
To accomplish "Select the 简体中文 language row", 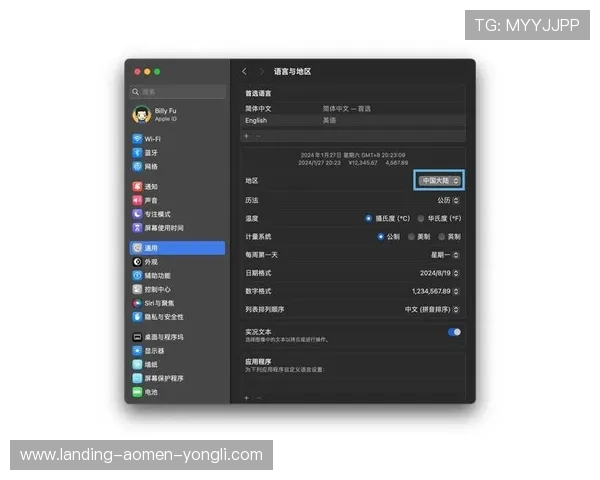I will [x=353, y=109].
